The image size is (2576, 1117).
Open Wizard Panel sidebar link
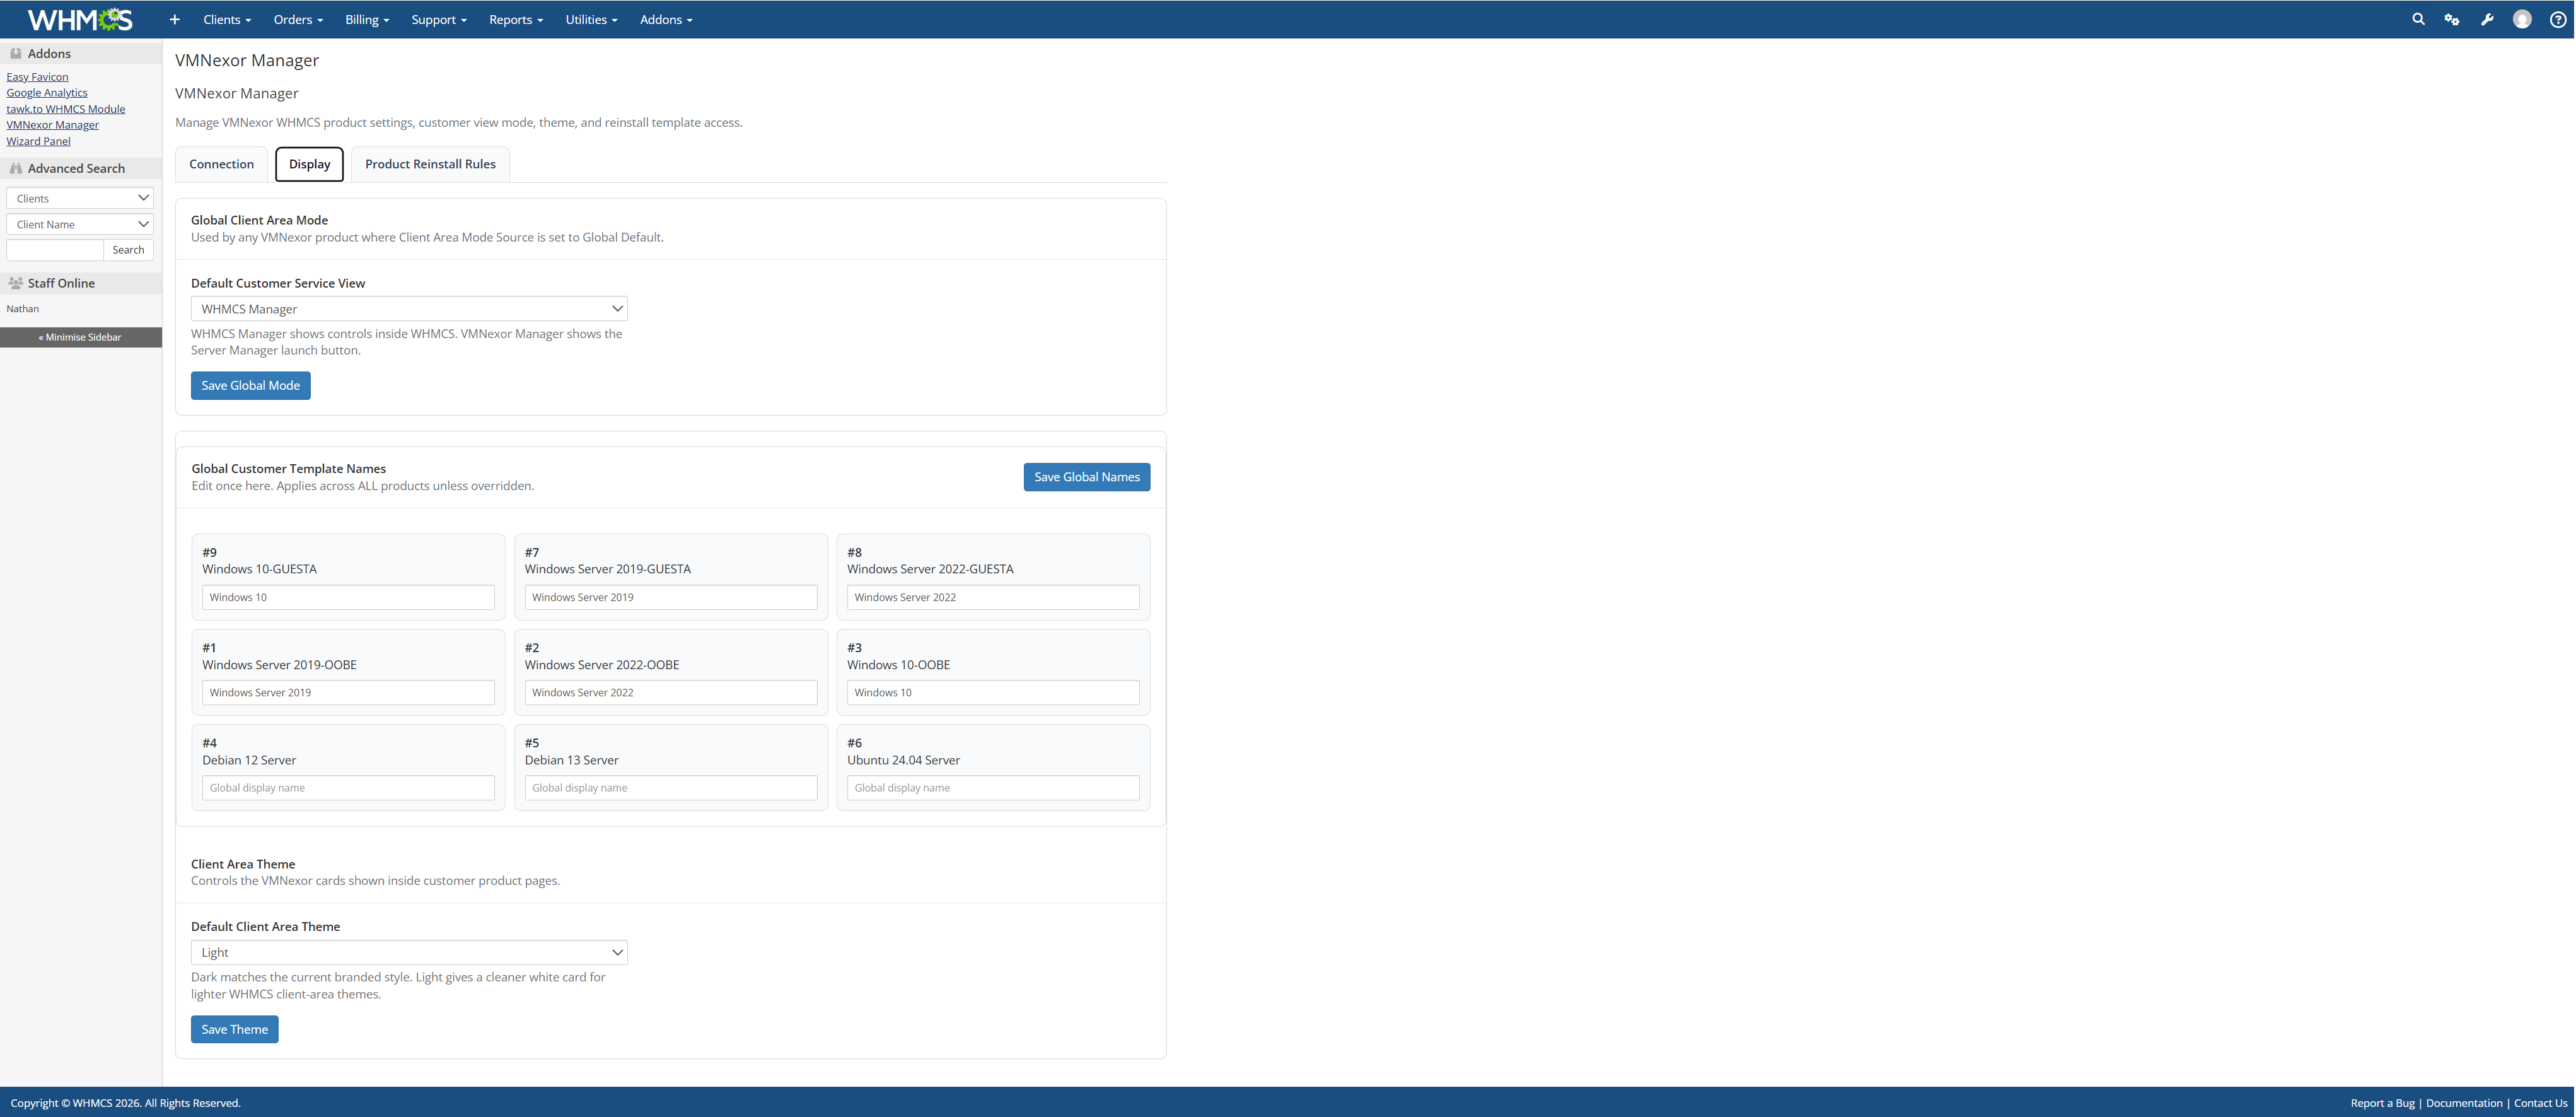pyautogui.click(x=38, y=141)
